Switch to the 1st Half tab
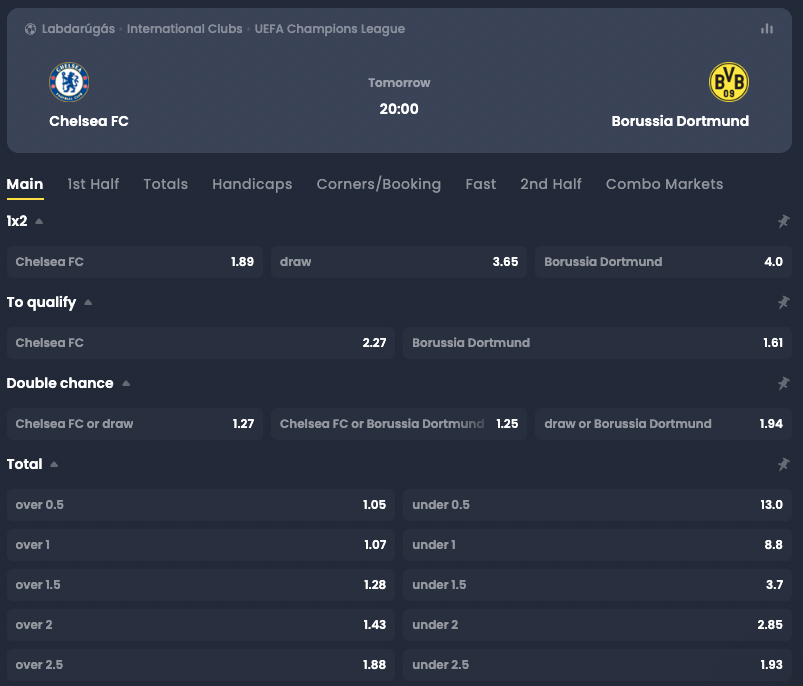The height and width of the screenshot is (686, 803). [x=93, y=184]
